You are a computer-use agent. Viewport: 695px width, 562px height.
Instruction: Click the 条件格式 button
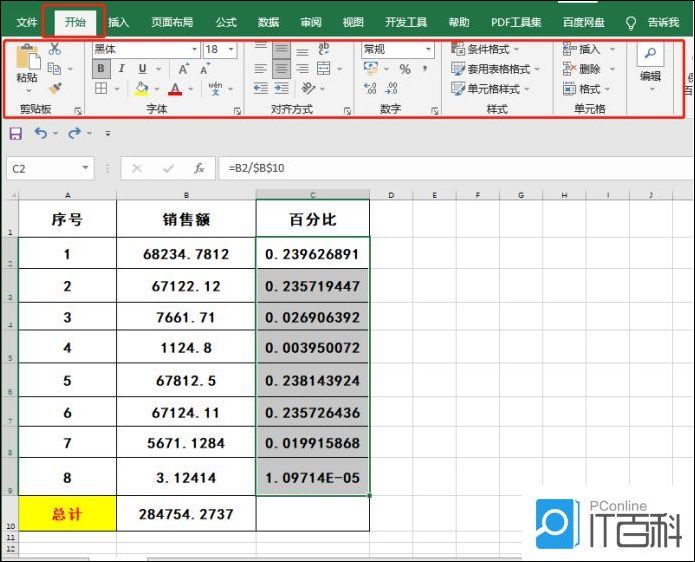point(487,49)
